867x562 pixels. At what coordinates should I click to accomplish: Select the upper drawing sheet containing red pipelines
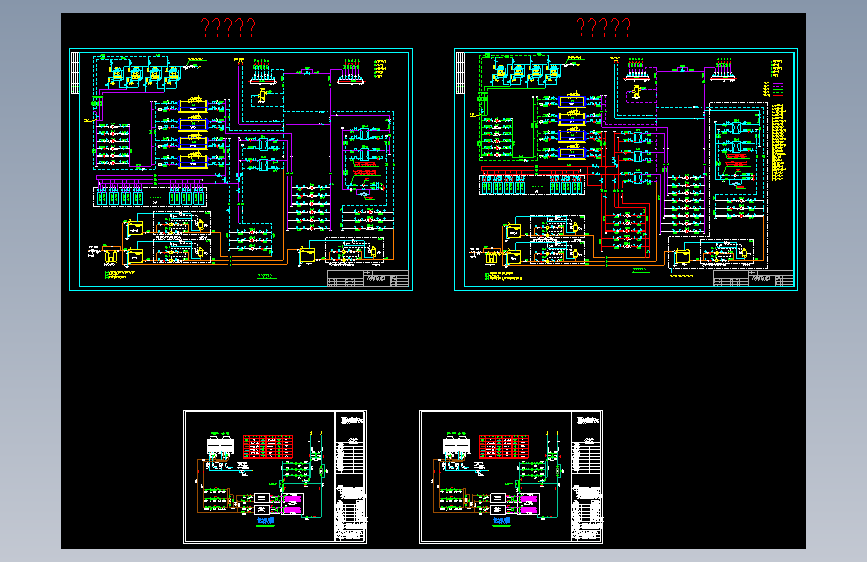tap(626, 169)
